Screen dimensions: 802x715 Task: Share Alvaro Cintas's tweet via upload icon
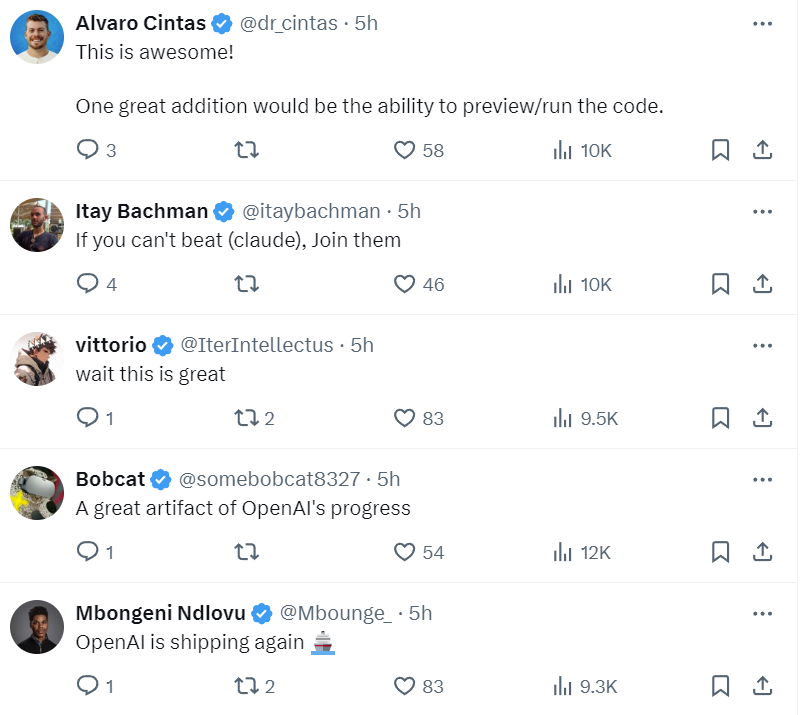point(762,150)
